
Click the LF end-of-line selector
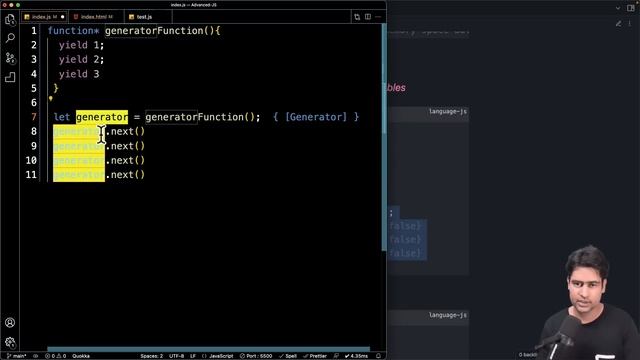pos(193,356)
